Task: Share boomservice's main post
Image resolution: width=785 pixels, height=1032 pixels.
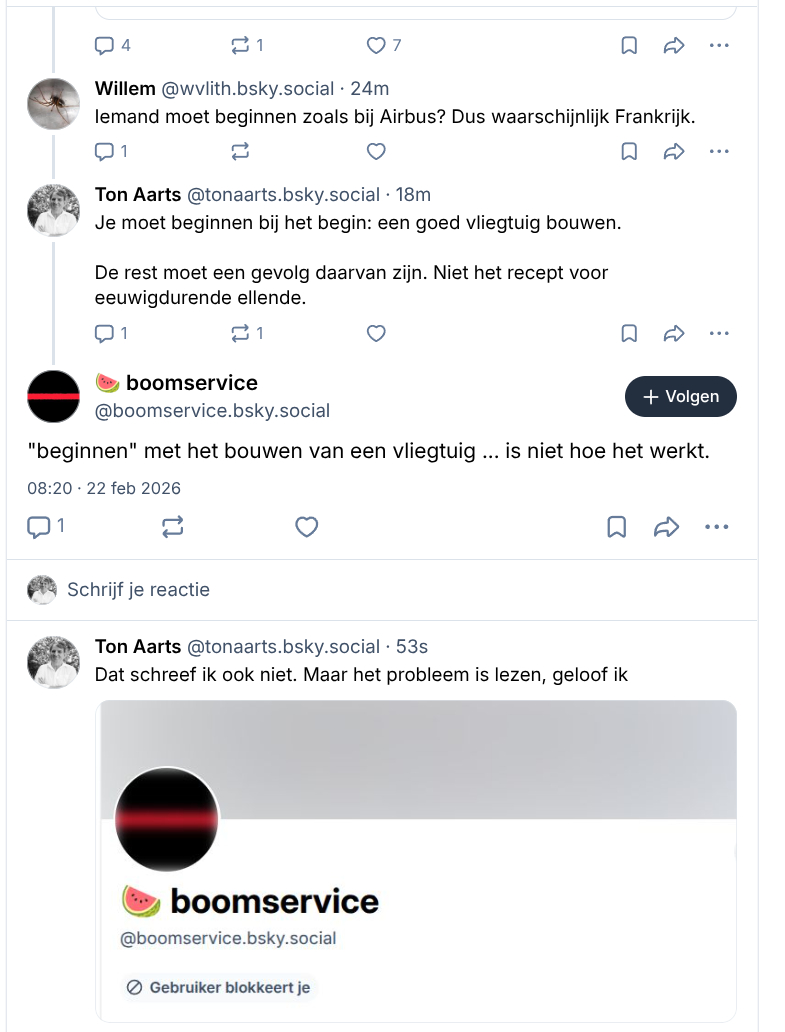Action: tap(666, 527)
